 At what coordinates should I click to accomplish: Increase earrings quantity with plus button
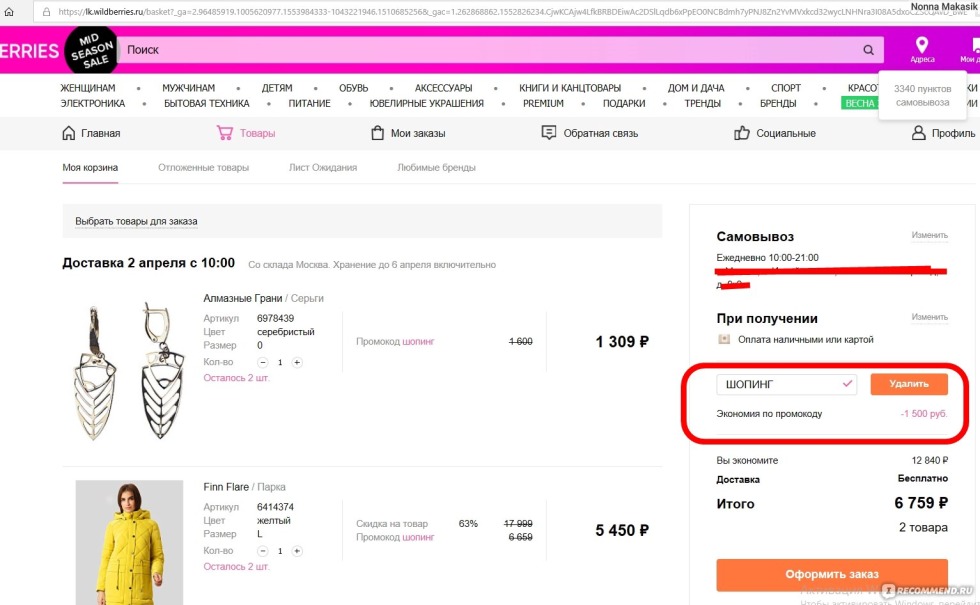coord(297,362)
